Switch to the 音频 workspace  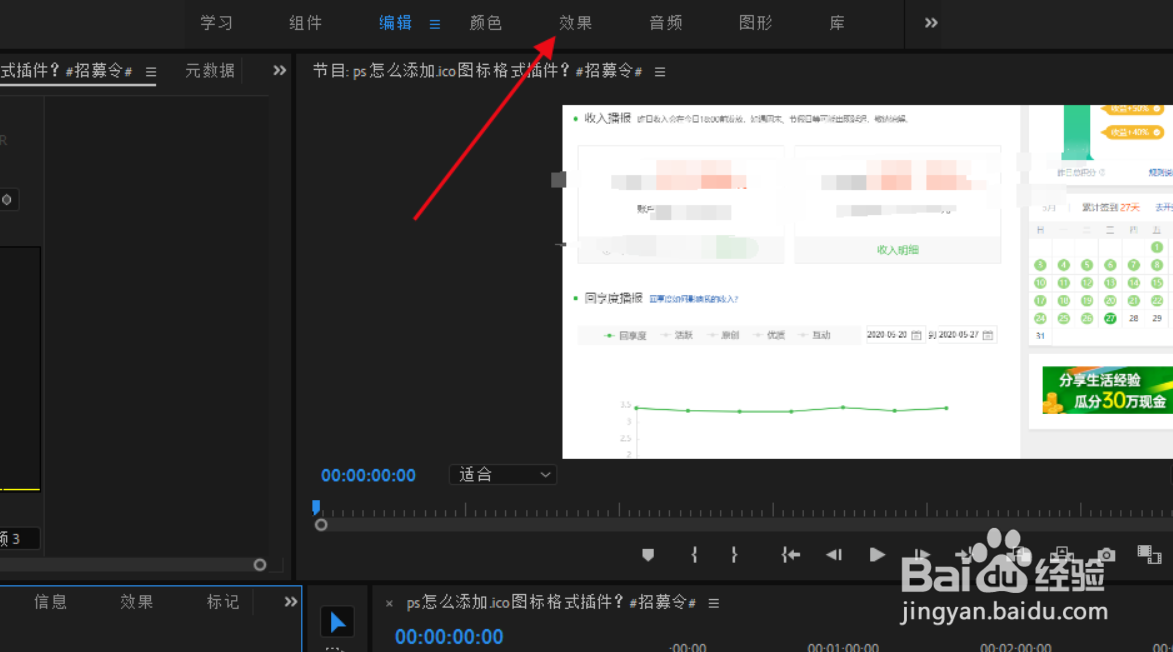tap(665, 22)
